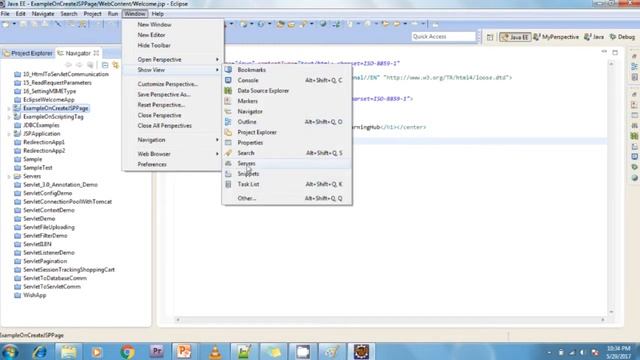Click New Window in the Window menu
640x360 pixels.
click(173, 24)
